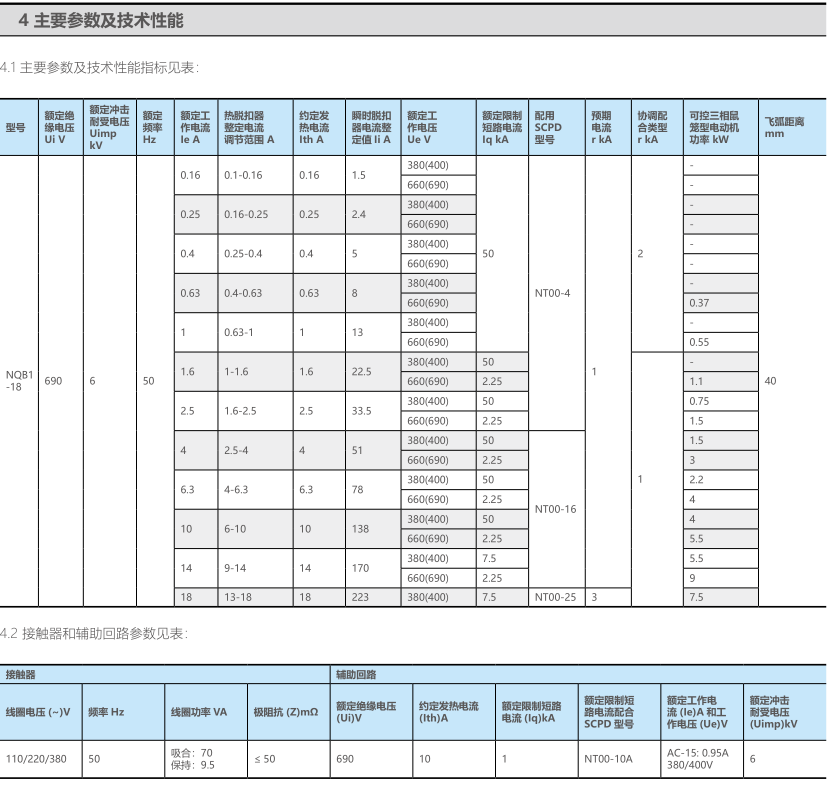828x791 pixels.
Task: Click the trip setting value "78"
Action: pyautogui.click(x=357, y=489)
